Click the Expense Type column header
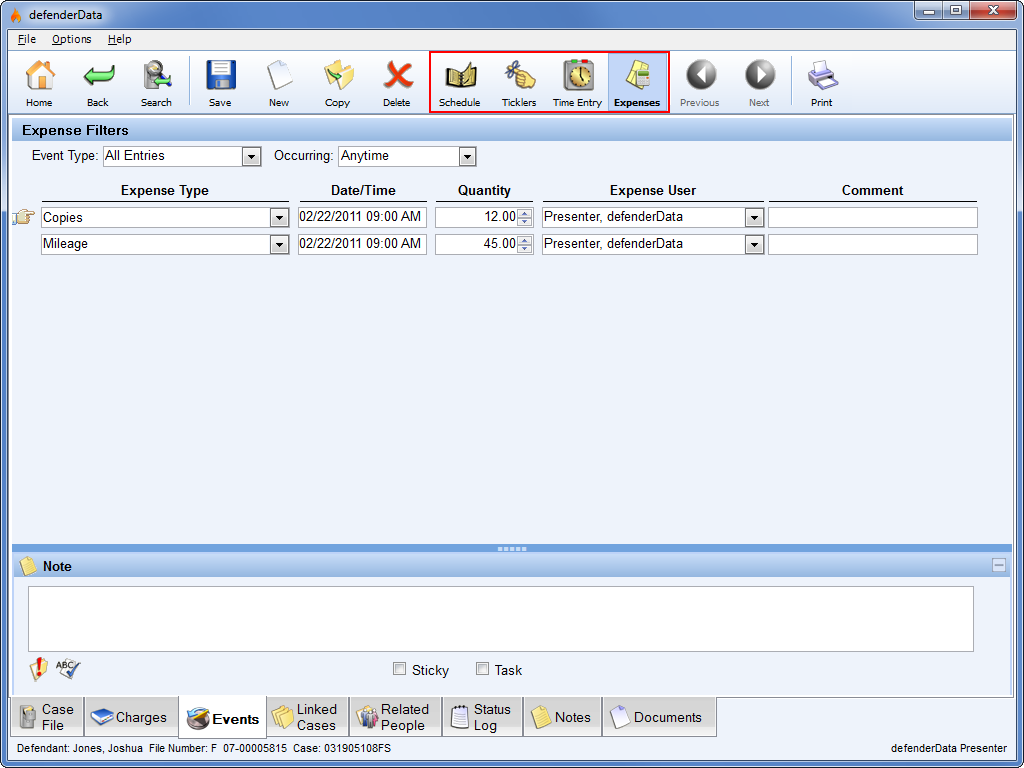The width and height of the screenshot is (1024, 768). [x=165, y=191]
